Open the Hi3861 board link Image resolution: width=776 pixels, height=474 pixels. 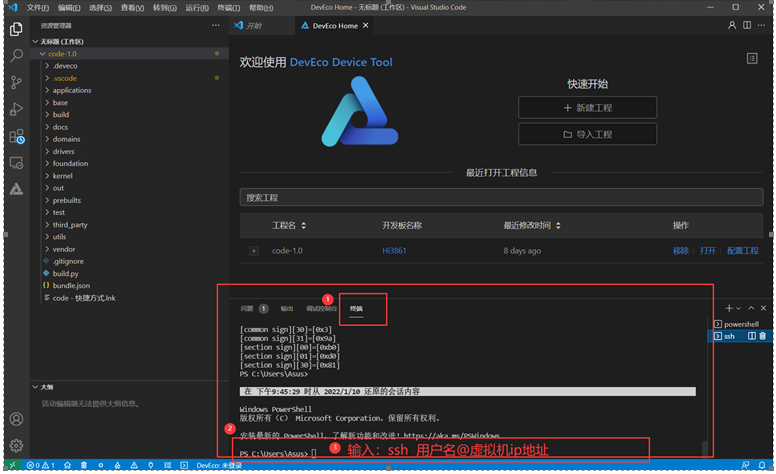pyautogui.click(x=394, y=251)
